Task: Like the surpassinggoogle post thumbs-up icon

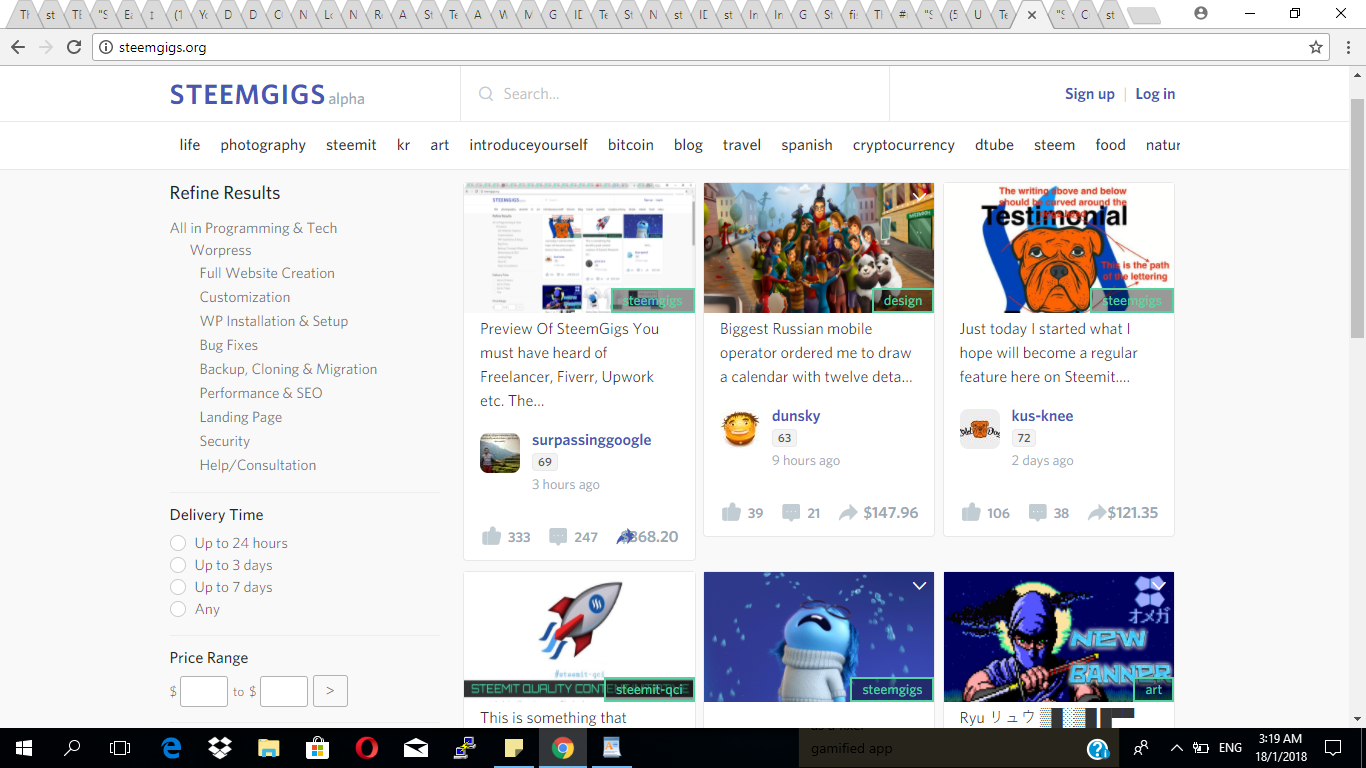Action: coord(491,537)
